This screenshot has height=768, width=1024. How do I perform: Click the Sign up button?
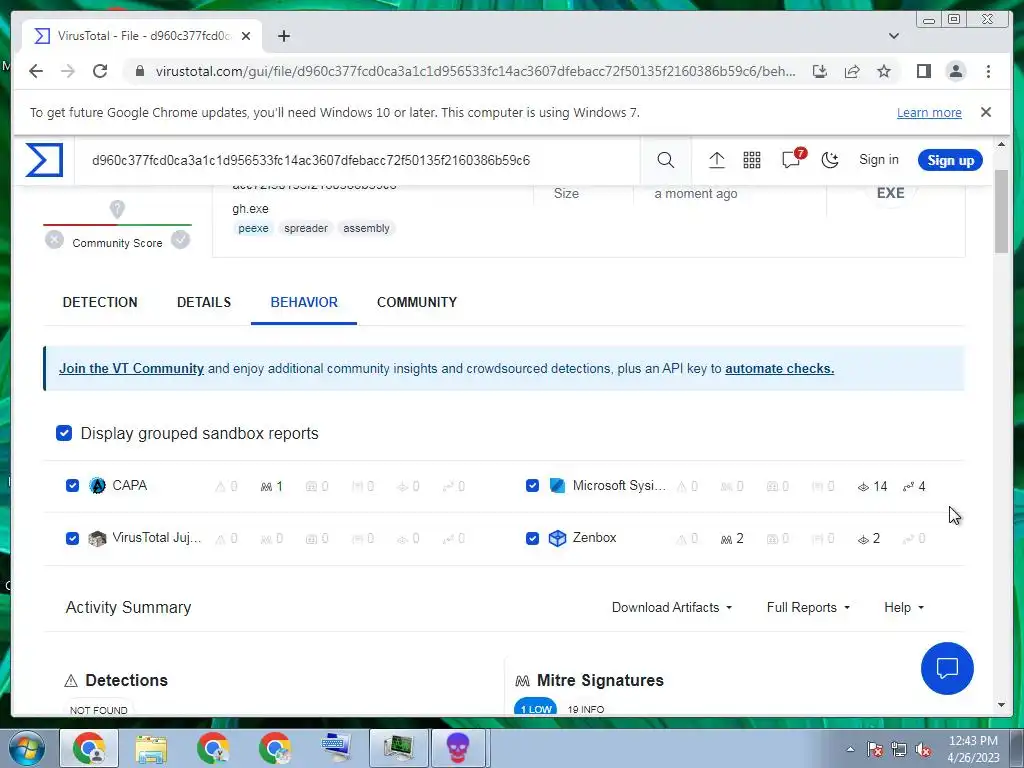950,160
